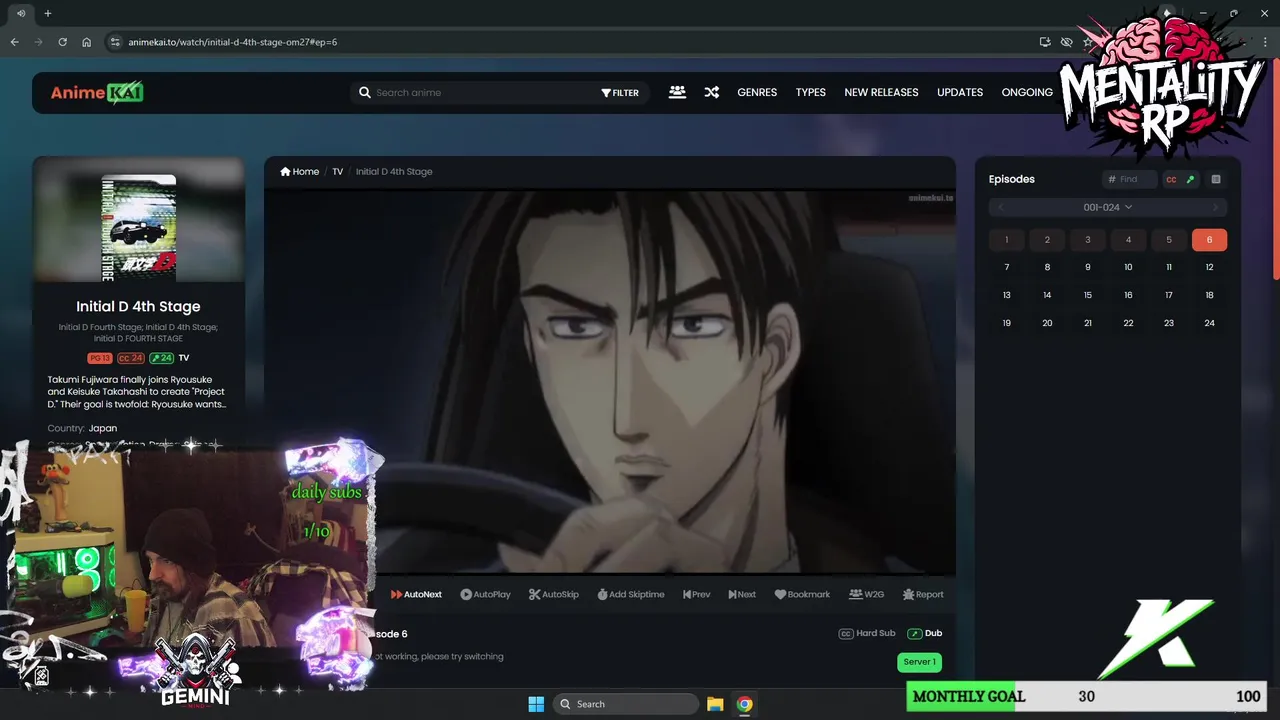This screenshot has height=720, width=1280.
Task: Go to the Next episode
Action: (x=743, y=594)
